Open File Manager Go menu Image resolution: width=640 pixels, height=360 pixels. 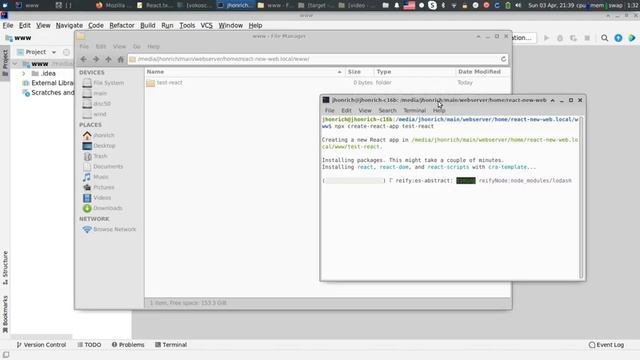pos(136,47)
